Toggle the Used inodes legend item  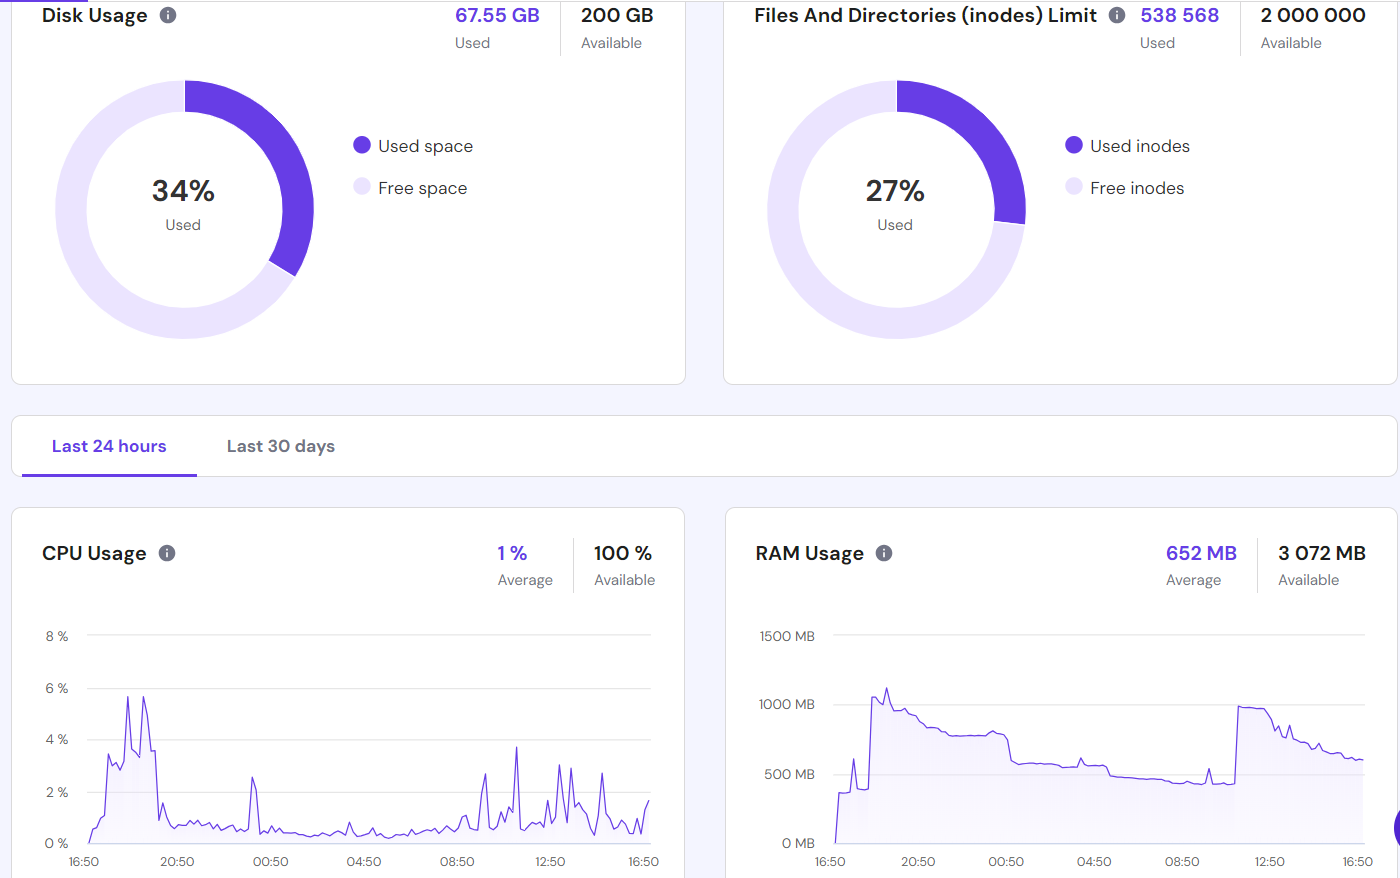pyautogui.click(x=1127, y=146)
